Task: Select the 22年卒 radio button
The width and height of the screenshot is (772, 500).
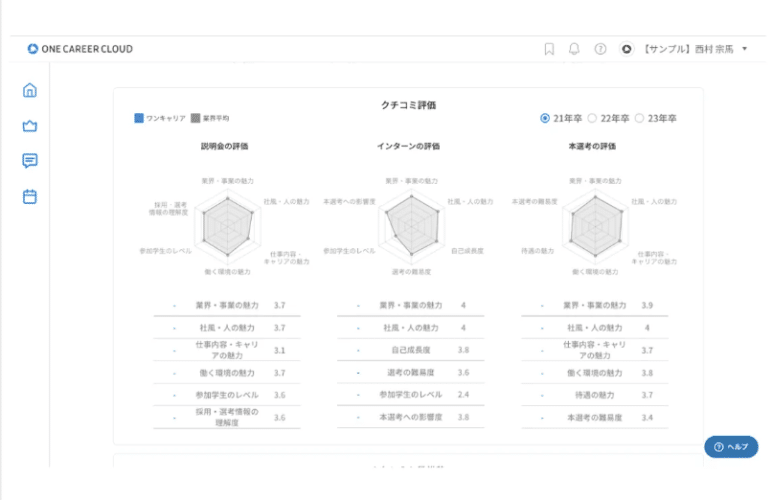Action: (x=592, y=118)
